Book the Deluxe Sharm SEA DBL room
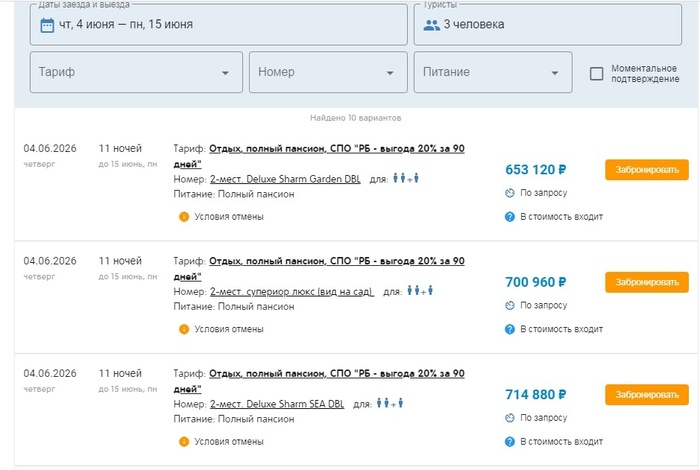Screen dimensions: 700x470 point(646,395)
